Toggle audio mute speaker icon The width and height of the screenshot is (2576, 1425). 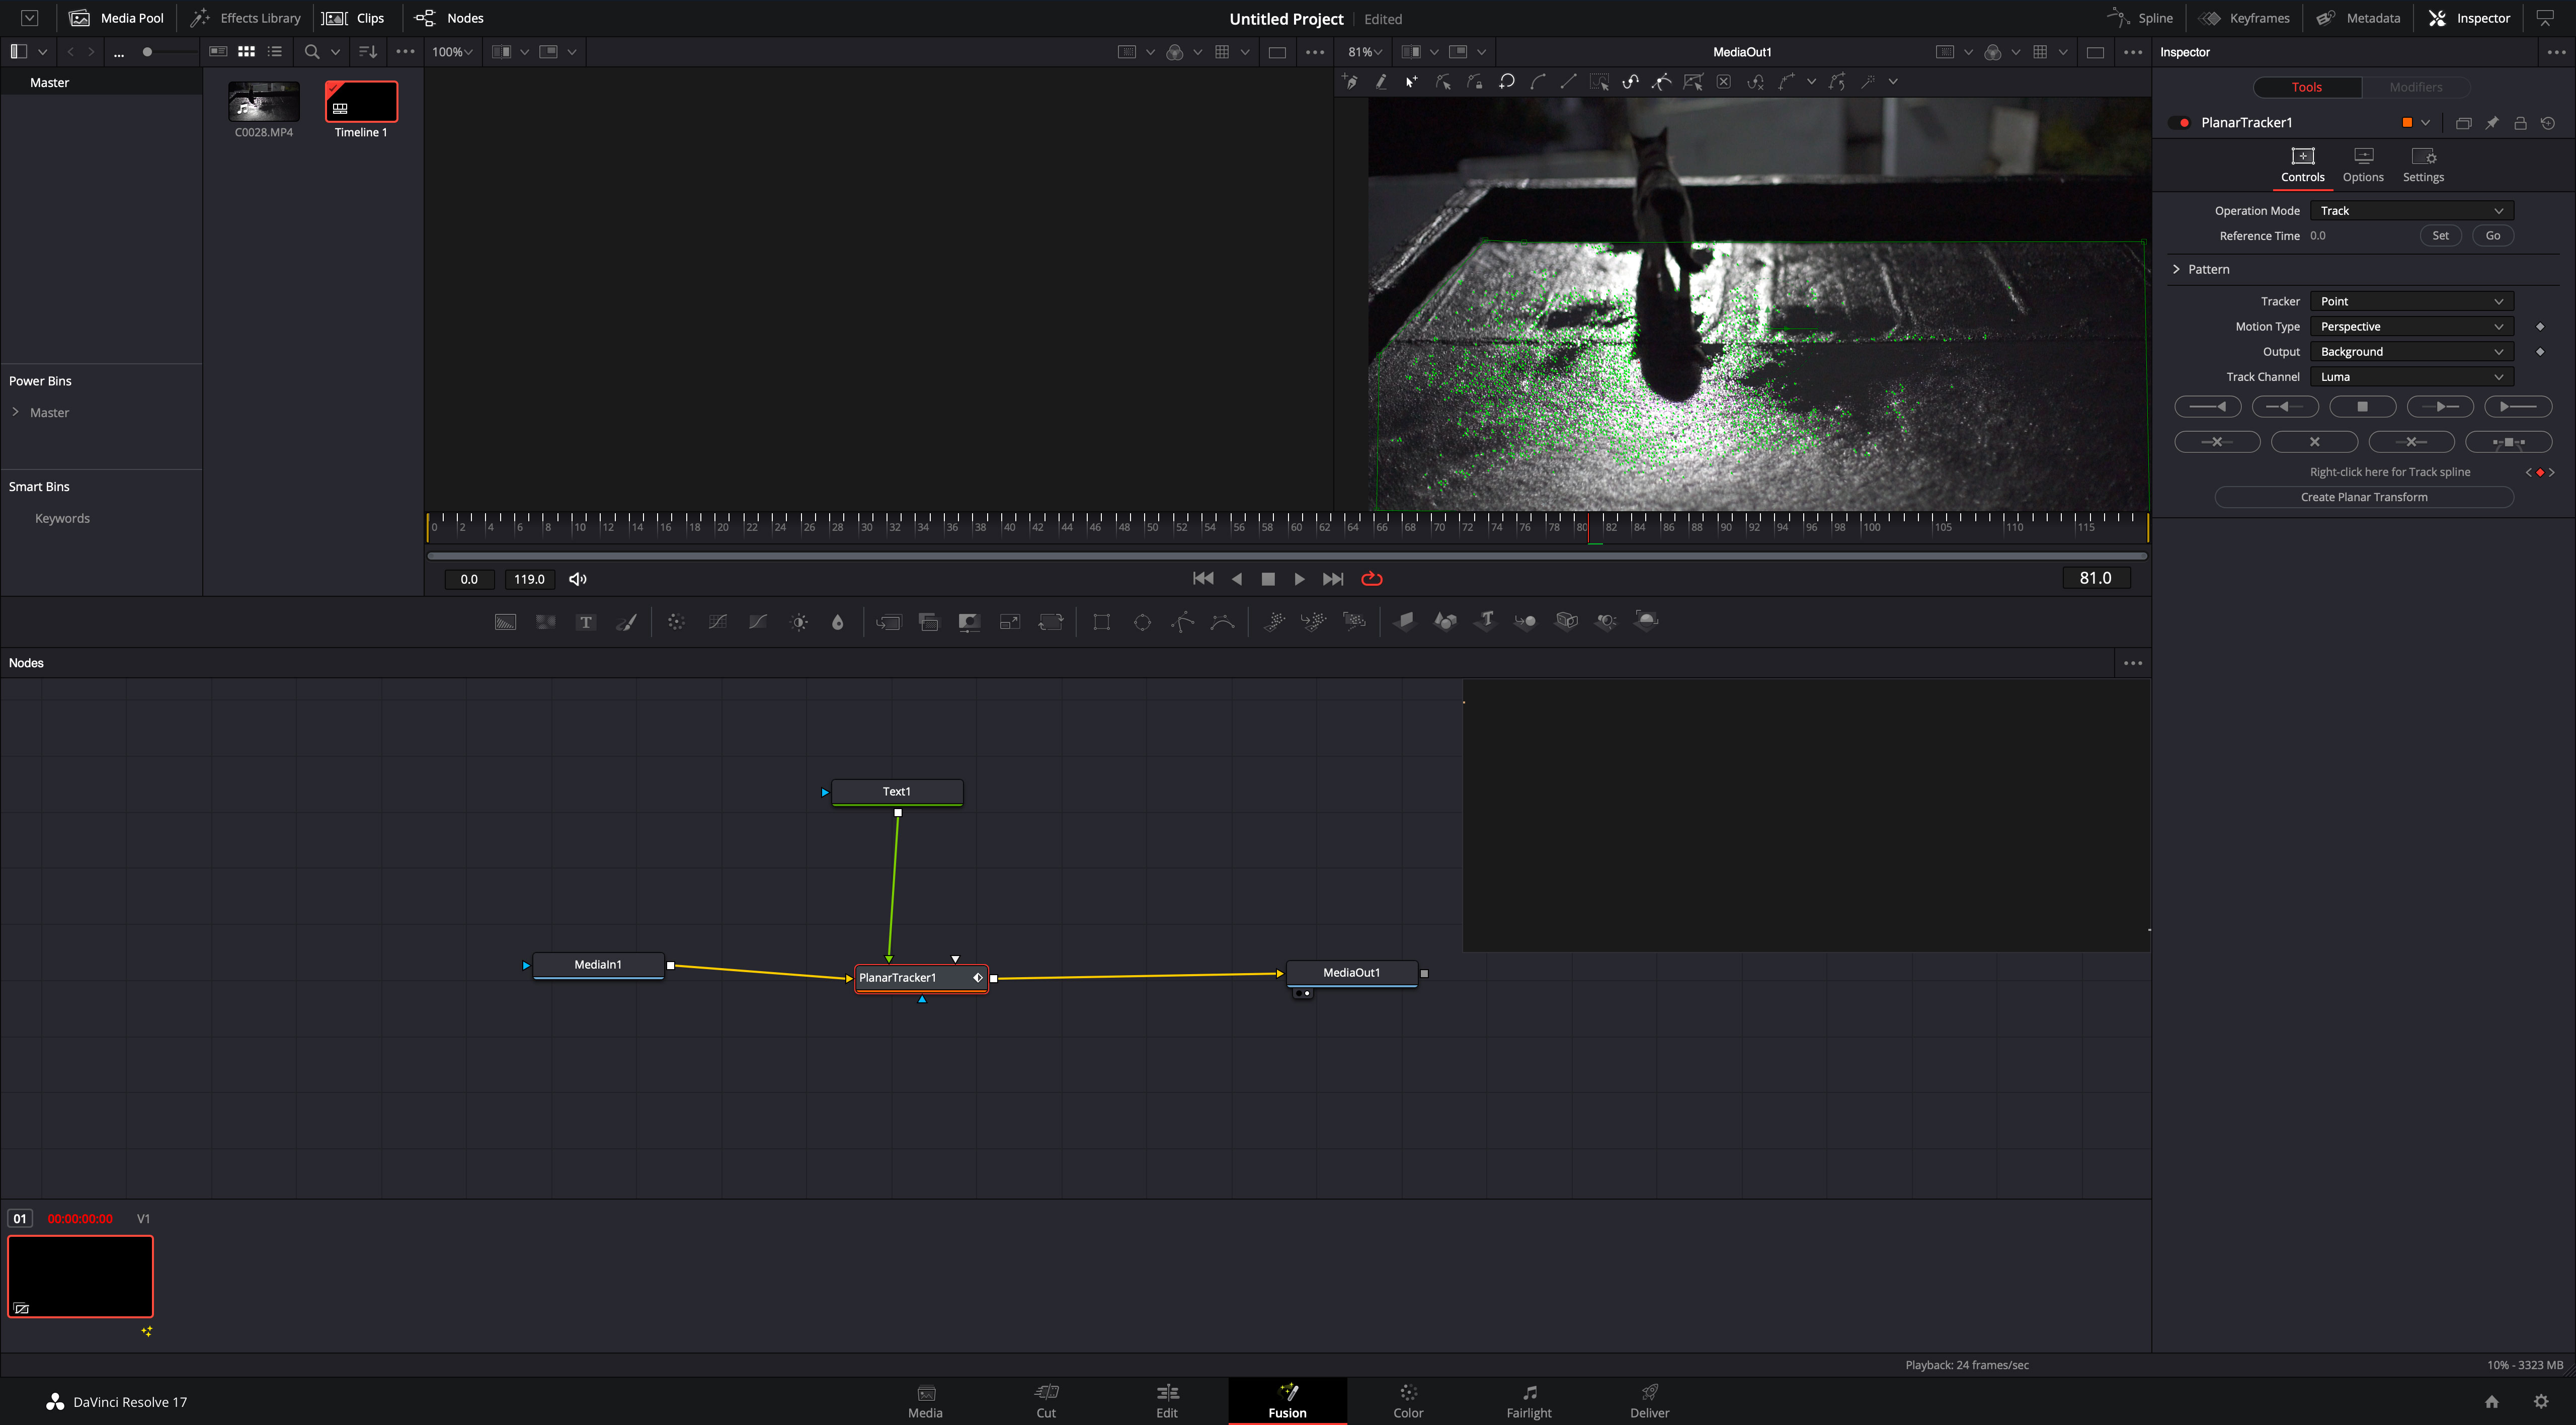pyautogui.click(x=578, y=579)
